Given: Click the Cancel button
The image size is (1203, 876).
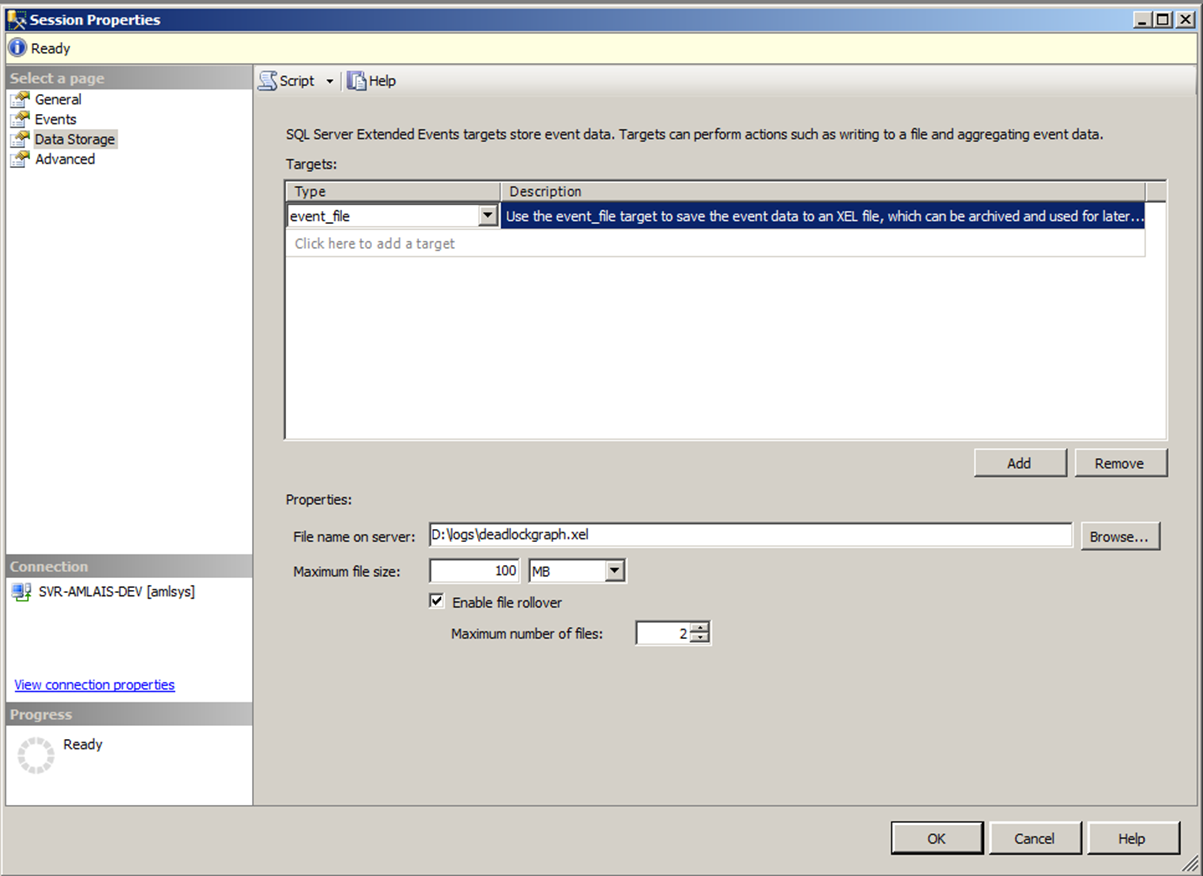Looking at the screenshot, I should click(1034, 839).
